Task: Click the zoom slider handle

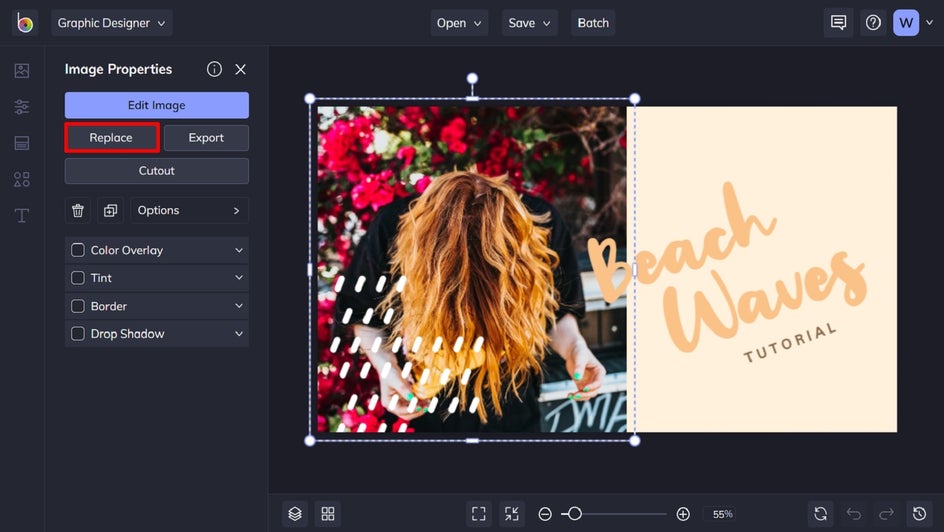Action: tap(574, 514)
